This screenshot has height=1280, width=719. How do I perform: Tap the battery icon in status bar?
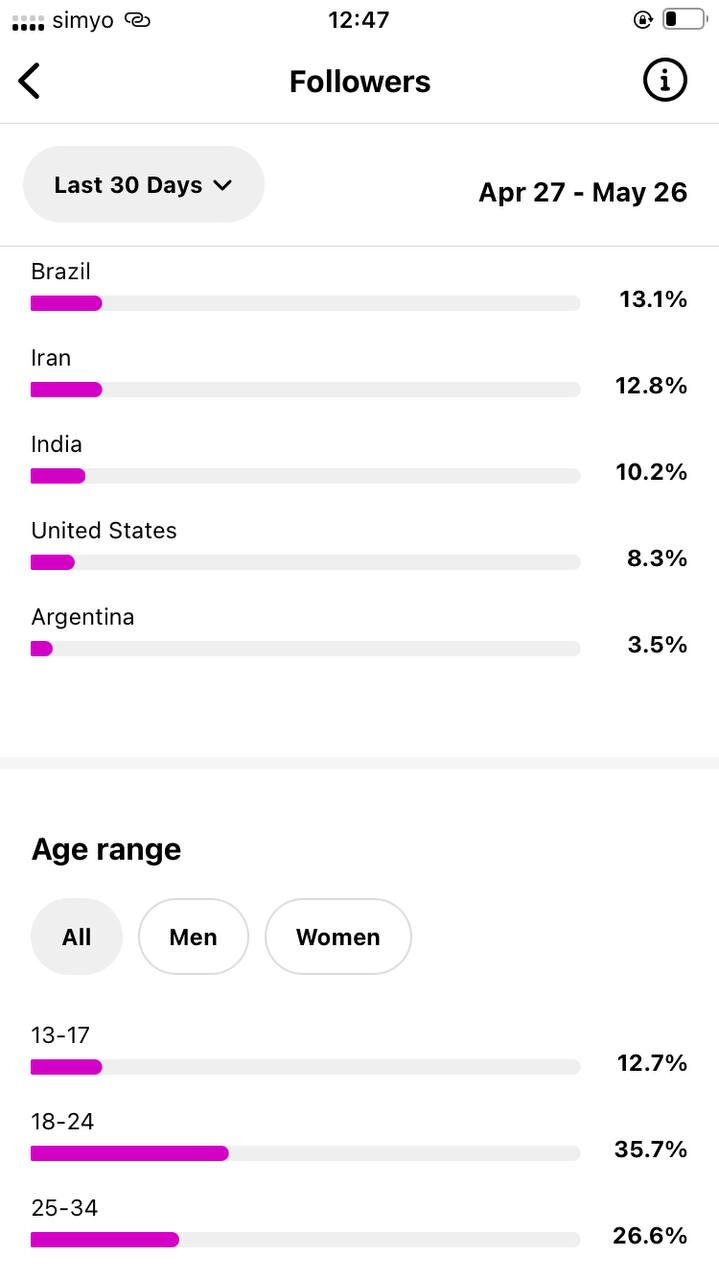684,19
